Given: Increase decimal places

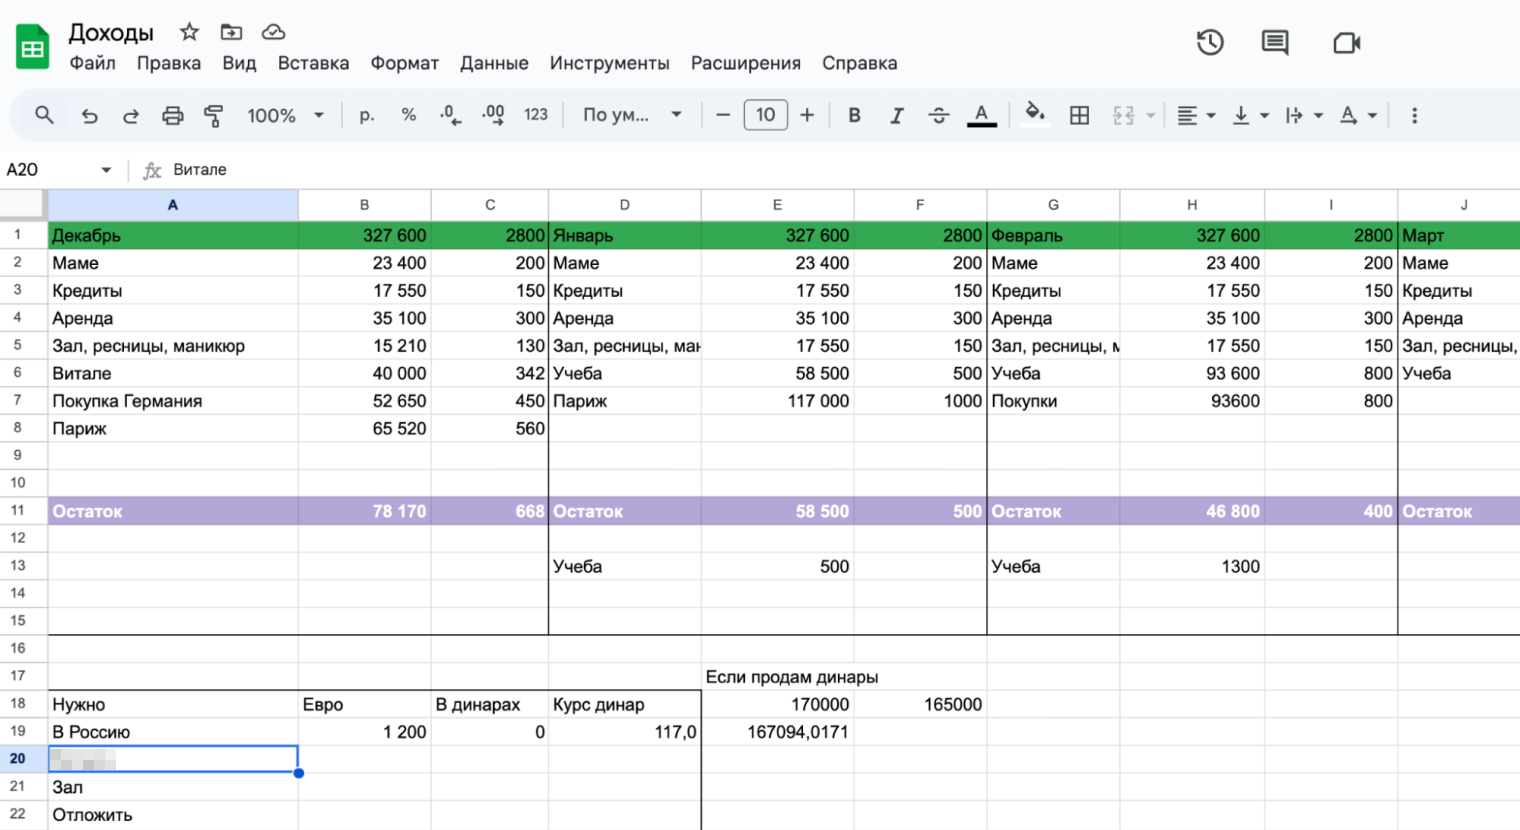Looking at the screenshot, I should click(493, 115).
